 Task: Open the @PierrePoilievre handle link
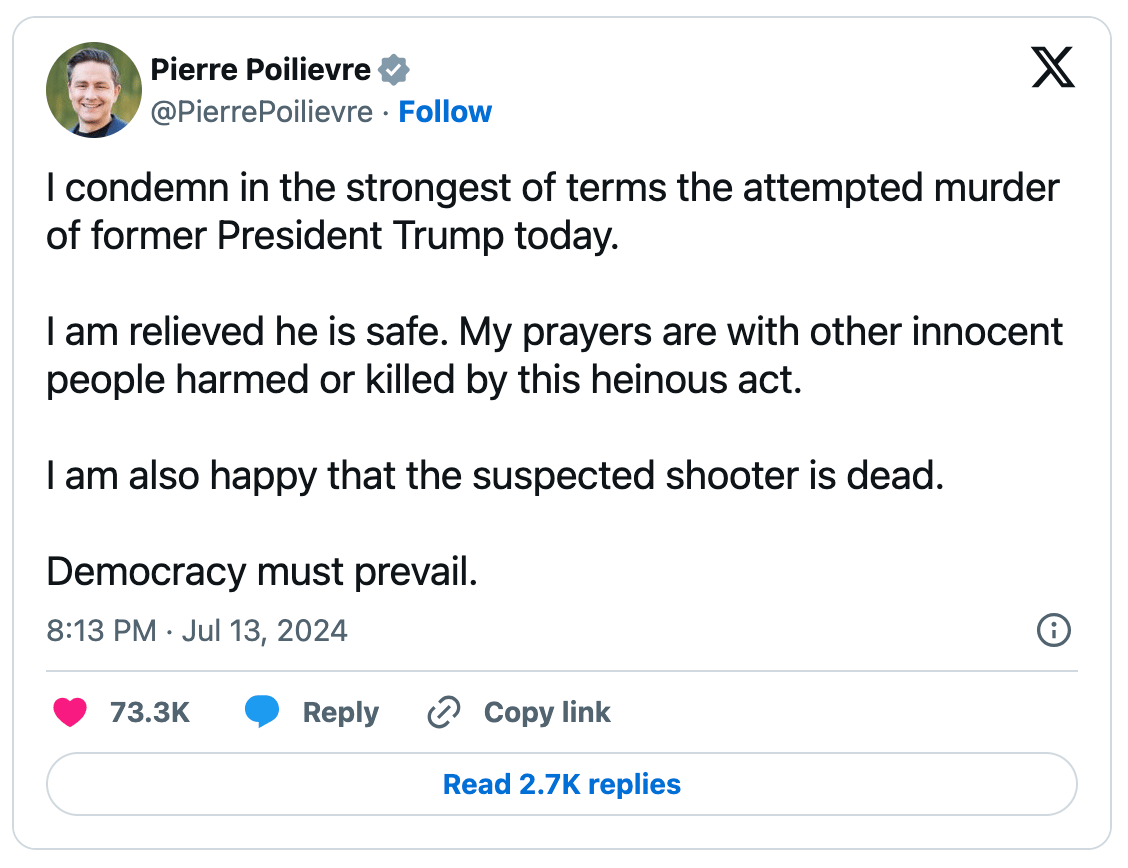[x=261, y=112]
